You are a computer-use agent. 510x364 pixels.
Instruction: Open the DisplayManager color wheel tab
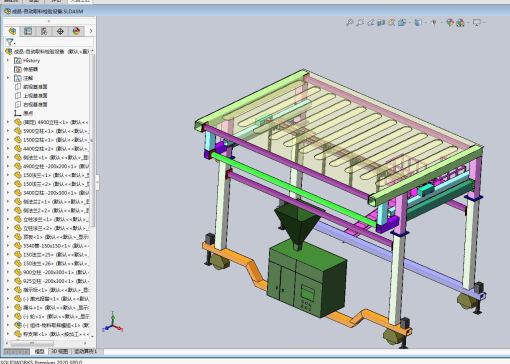(76, 31)
